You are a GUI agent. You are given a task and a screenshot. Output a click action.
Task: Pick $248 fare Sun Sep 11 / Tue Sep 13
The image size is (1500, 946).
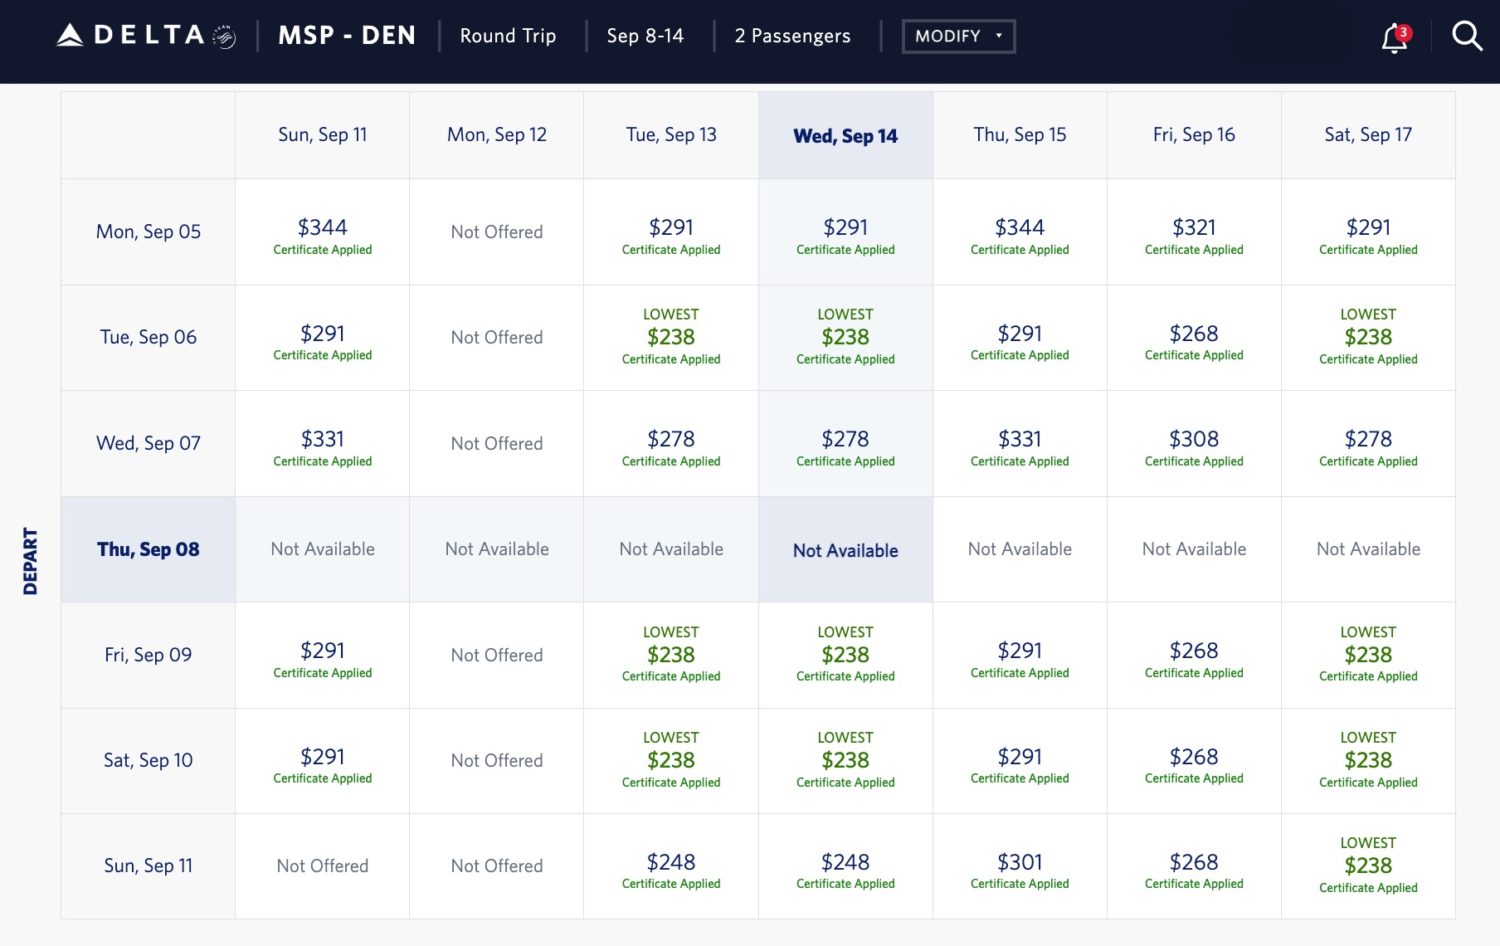pyautogui.click(x=671, y=866)
